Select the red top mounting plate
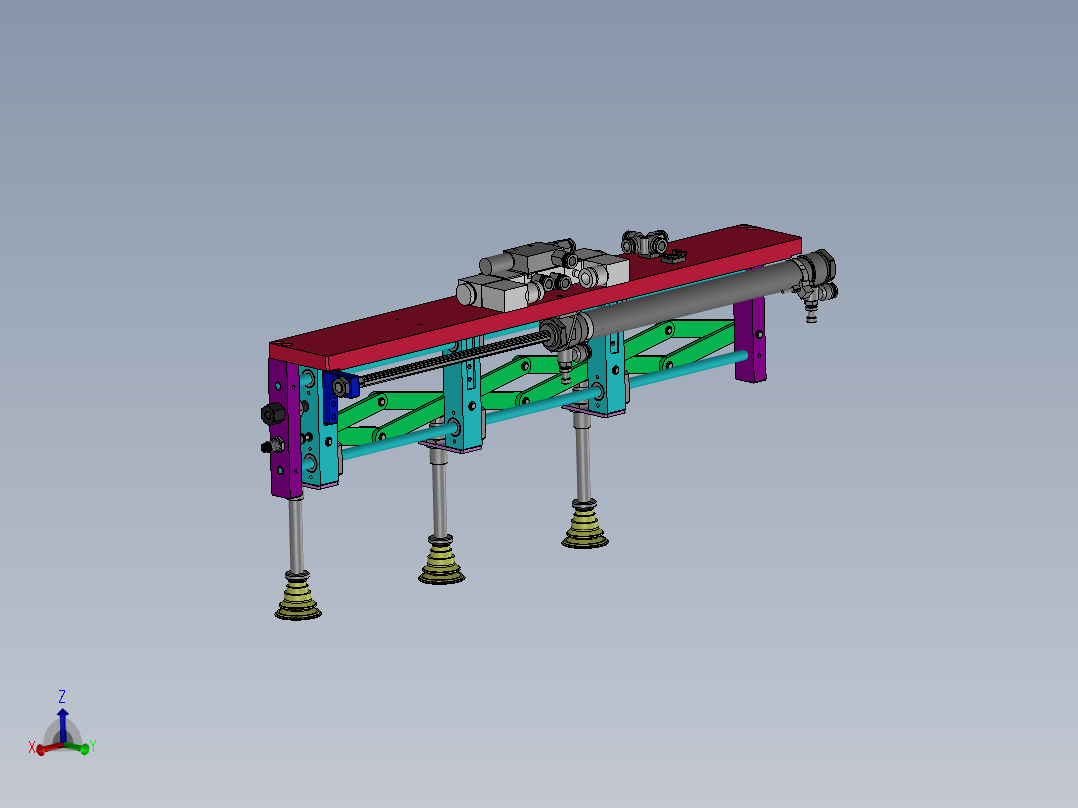Viewport: 1078px width, 808px height. click(x=535, y=296)
